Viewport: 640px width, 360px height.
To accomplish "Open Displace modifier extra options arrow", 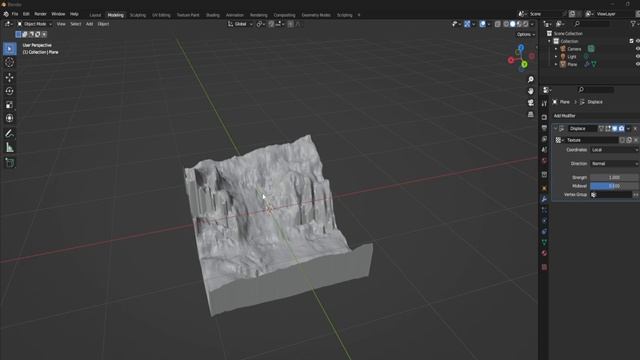I will coord(628,129).
